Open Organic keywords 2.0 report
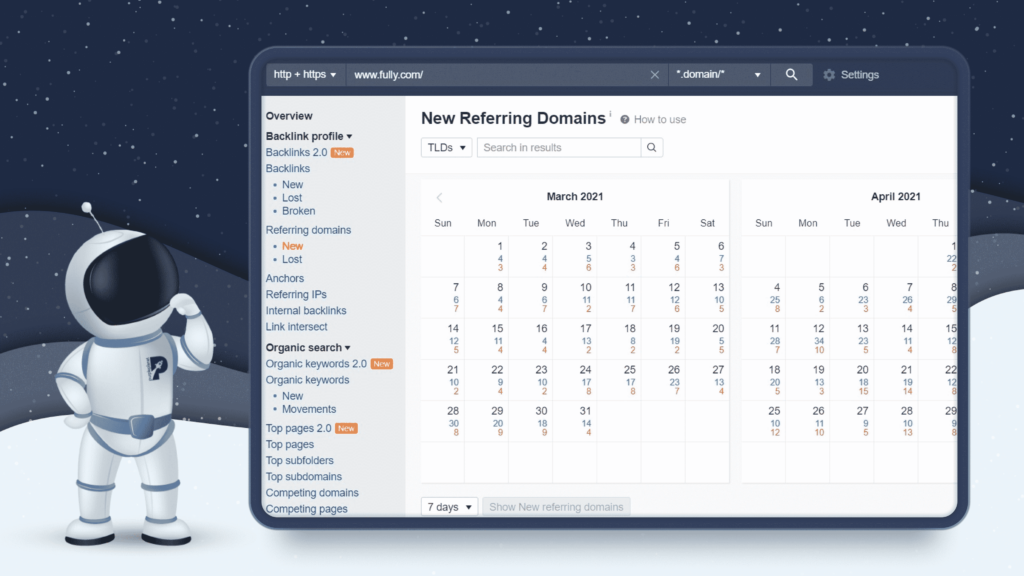Screen dimensions: 1024x576 tap(316, 364)
